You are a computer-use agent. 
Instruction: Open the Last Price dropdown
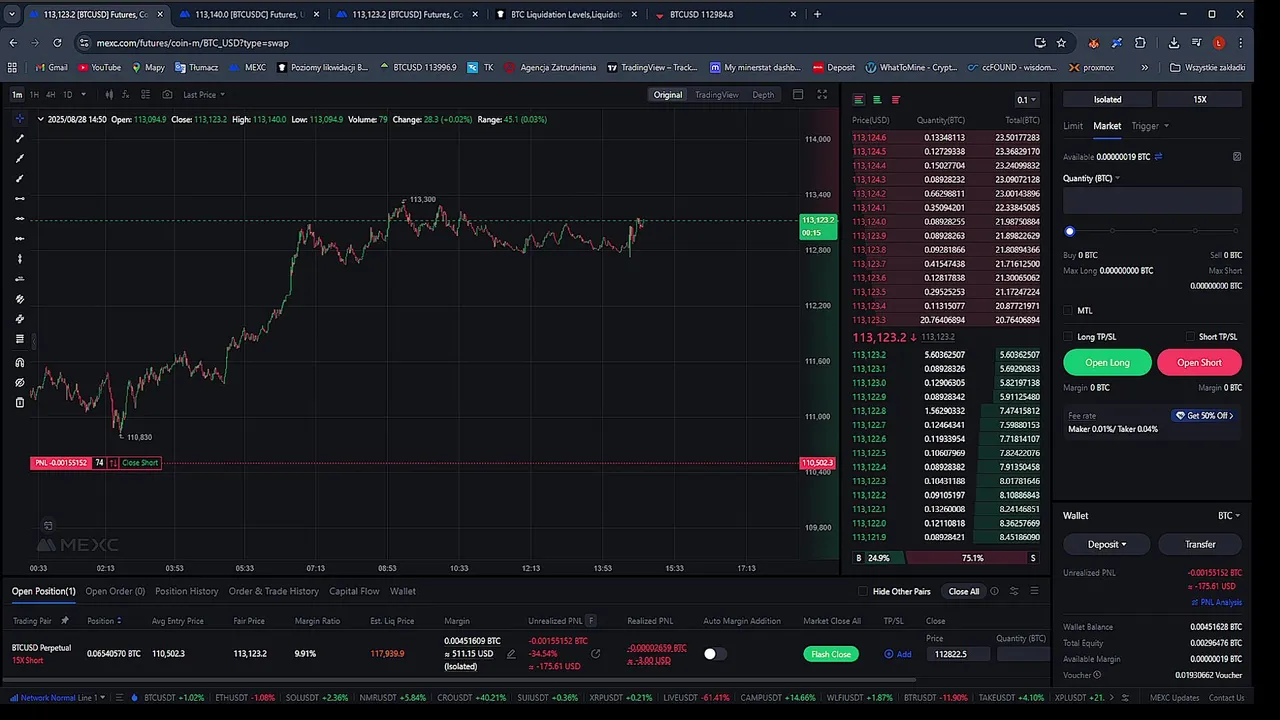[x=204, y=95]
